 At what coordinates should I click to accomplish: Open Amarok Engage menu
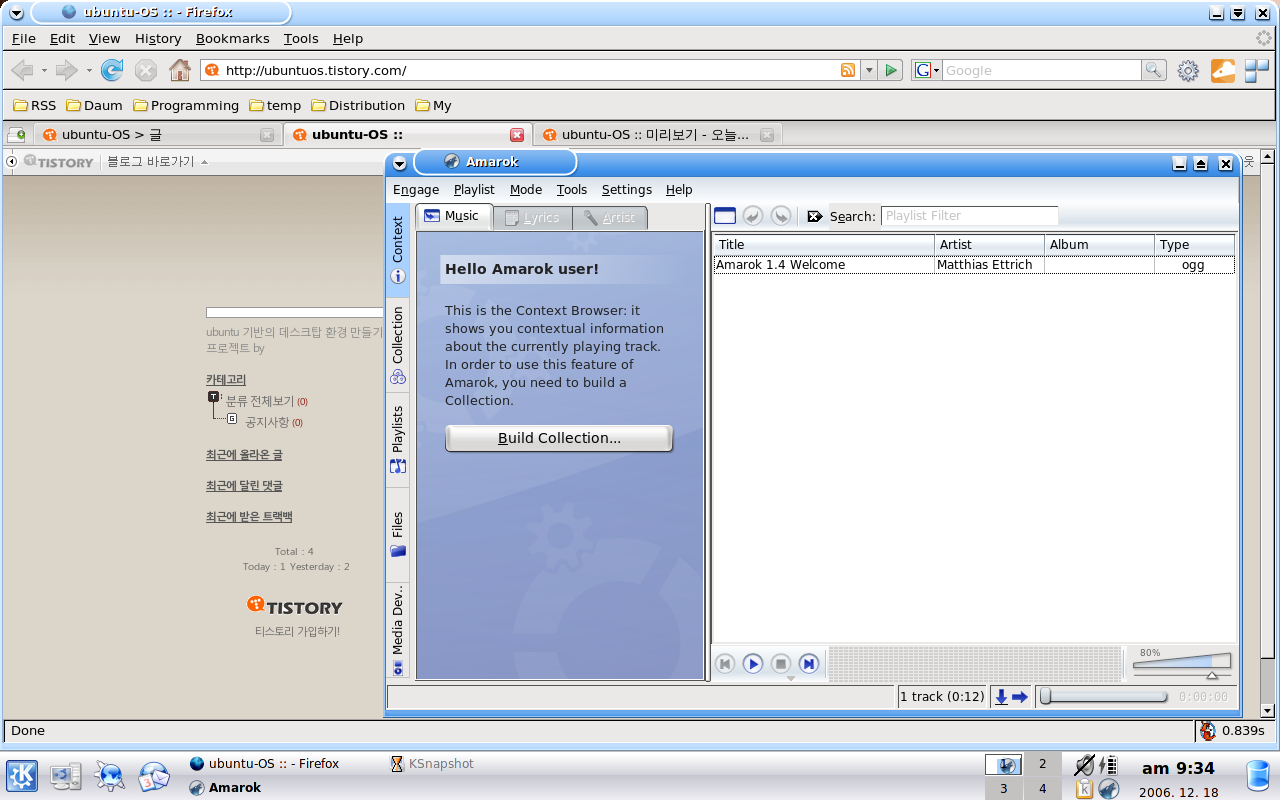(x=416, y=189)
